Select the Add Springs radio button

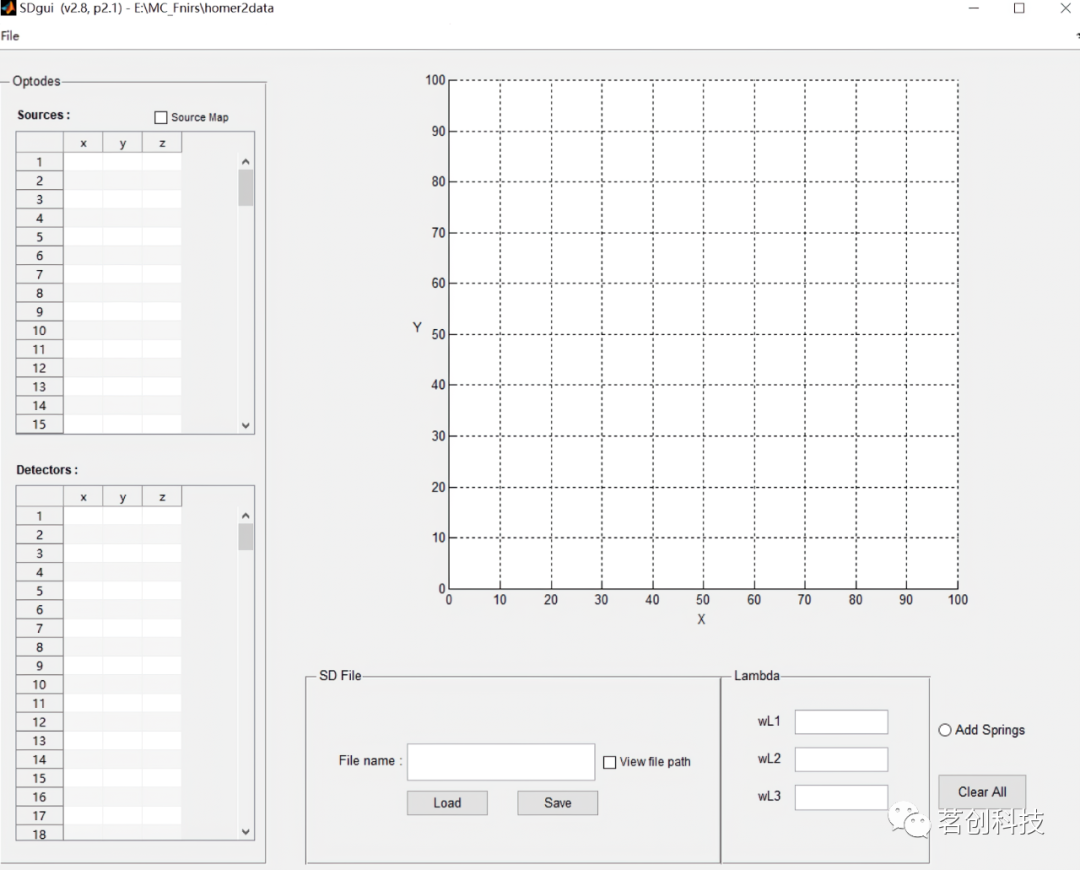click(x=945, y=730)
